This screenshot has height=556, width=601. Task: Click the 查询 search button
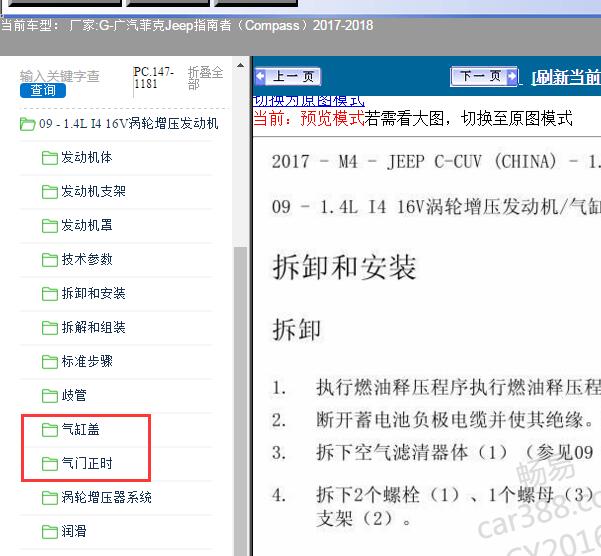coord(43,90)
